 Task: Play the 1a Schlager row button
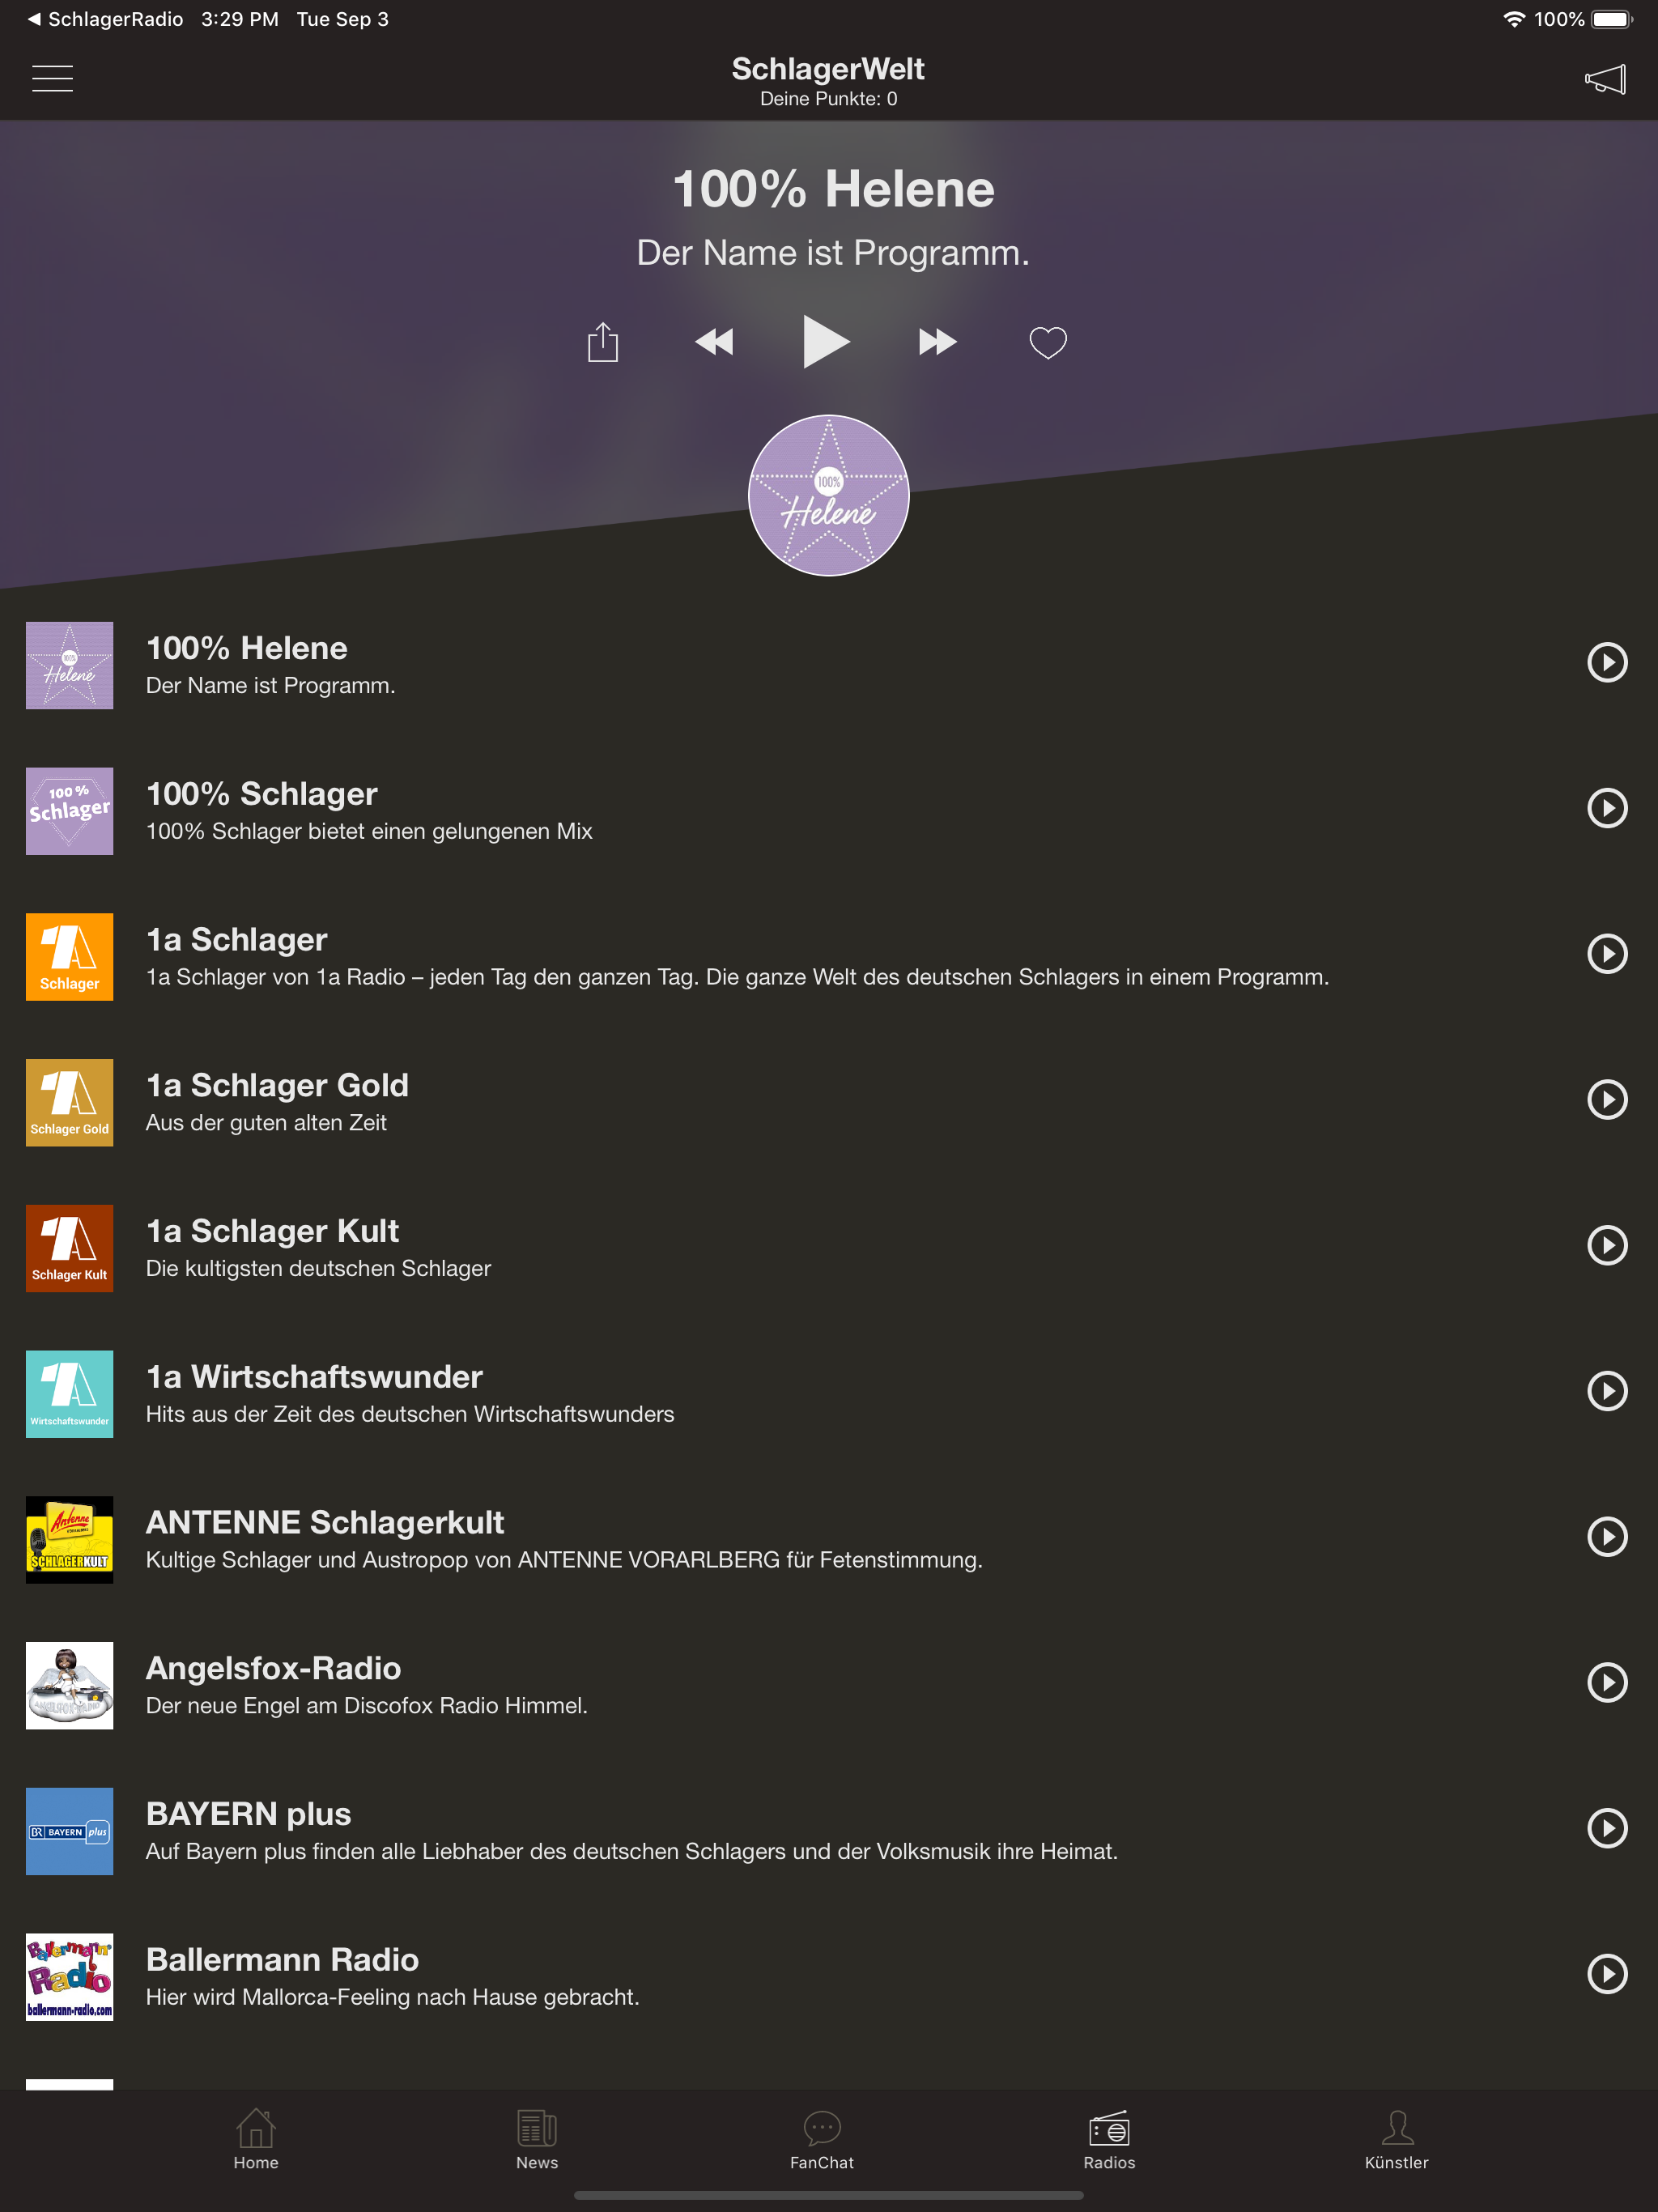click(1607, 954)
